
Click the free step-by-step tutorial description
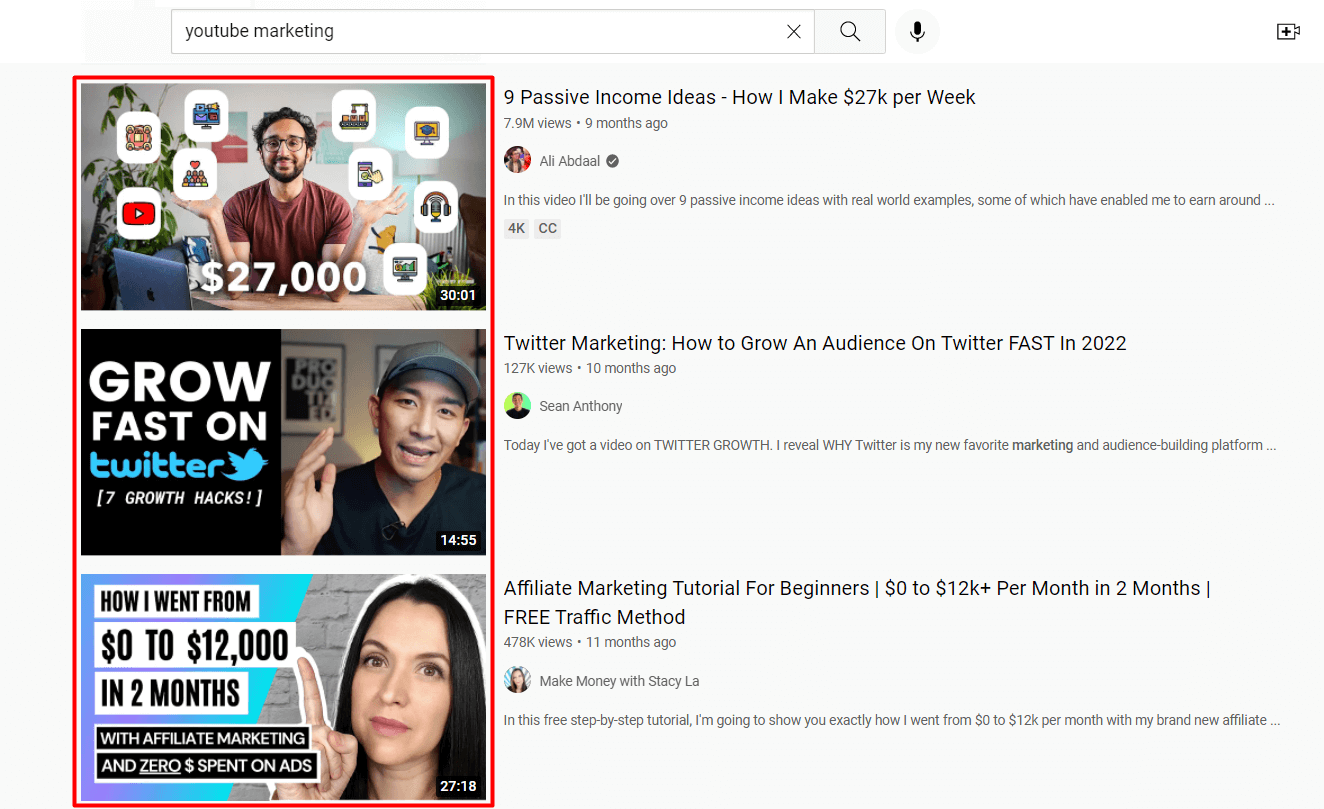pyautogui.click(x=892, y=720)
